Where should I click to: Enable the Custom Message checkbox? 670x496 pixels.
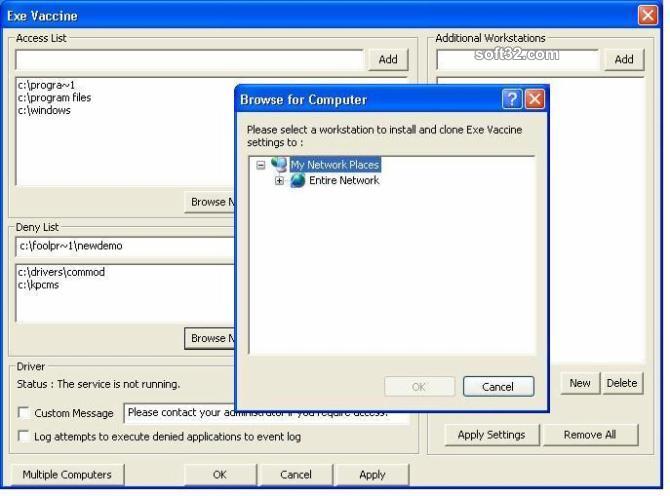[24, 413]
